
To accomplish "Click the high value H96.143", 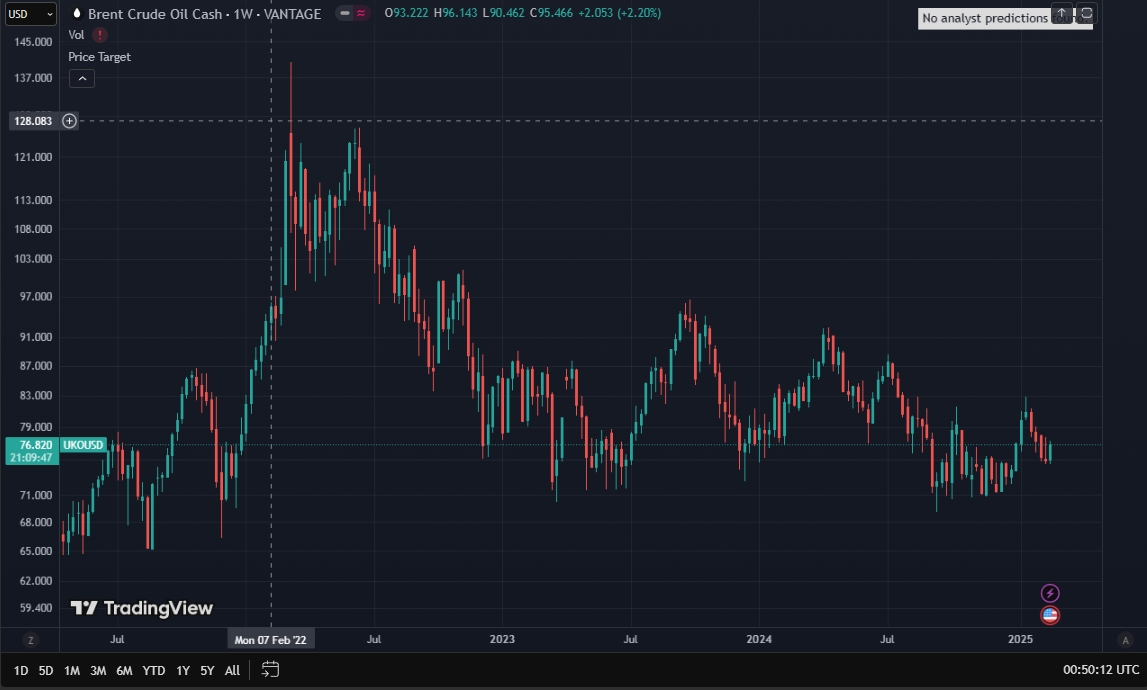I will tap(455, 13).
